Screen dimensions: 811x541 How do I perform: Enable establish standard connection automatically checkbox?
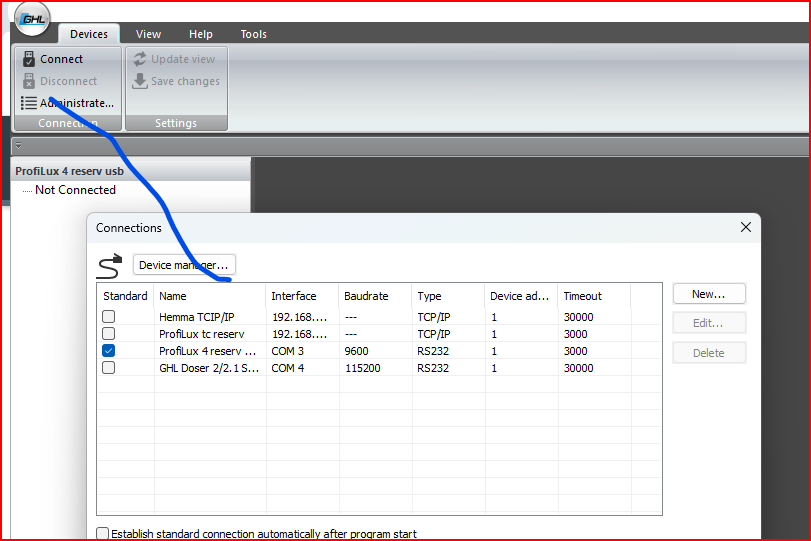coord(102,533)
